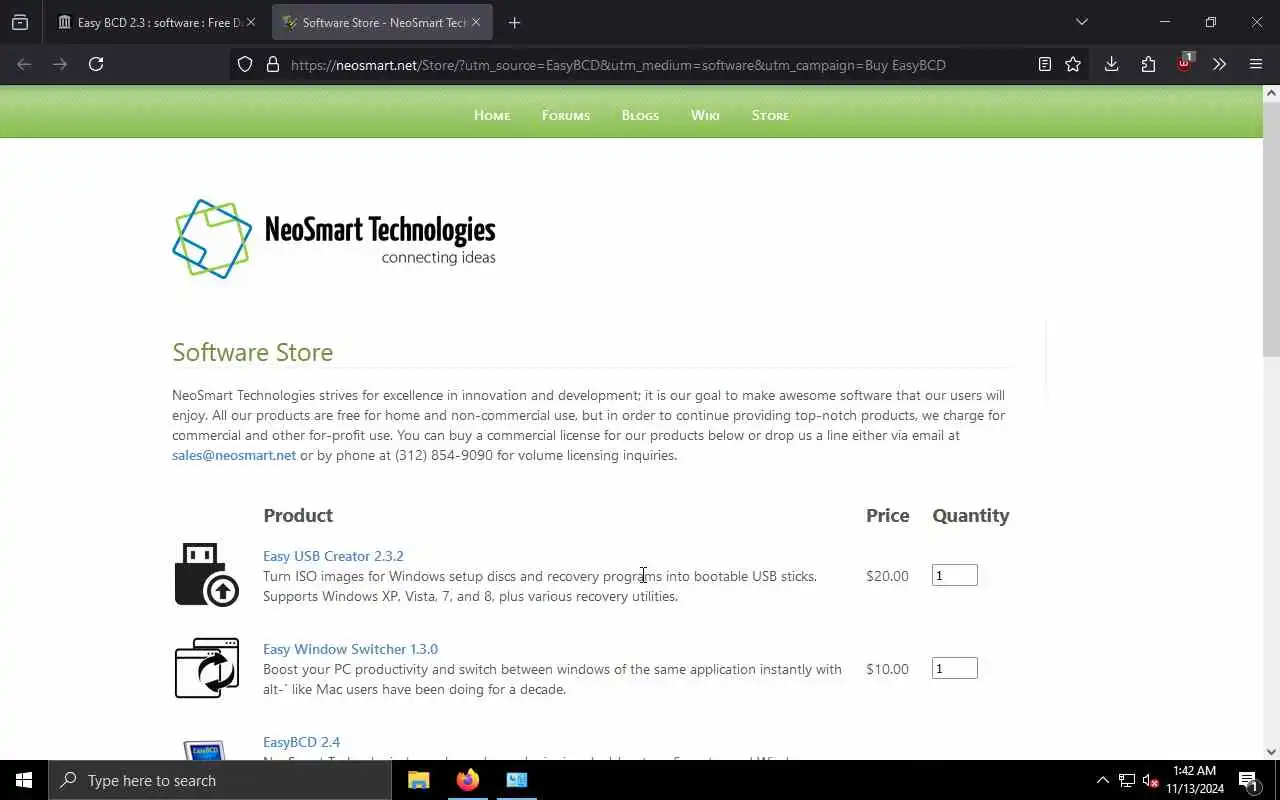Click the NeoSmart Technologies logo
Screen dimensions: 1280x800
pos(334,238)
